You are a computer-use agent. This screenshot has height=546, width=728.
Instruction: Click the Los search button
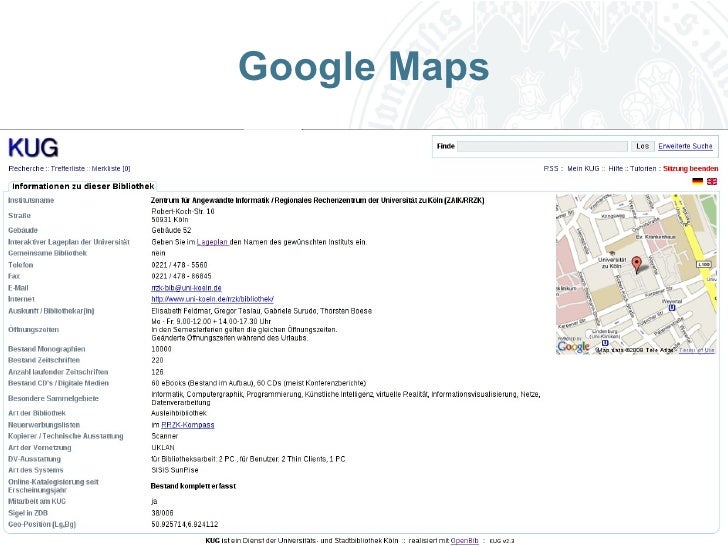coord(643,146)
